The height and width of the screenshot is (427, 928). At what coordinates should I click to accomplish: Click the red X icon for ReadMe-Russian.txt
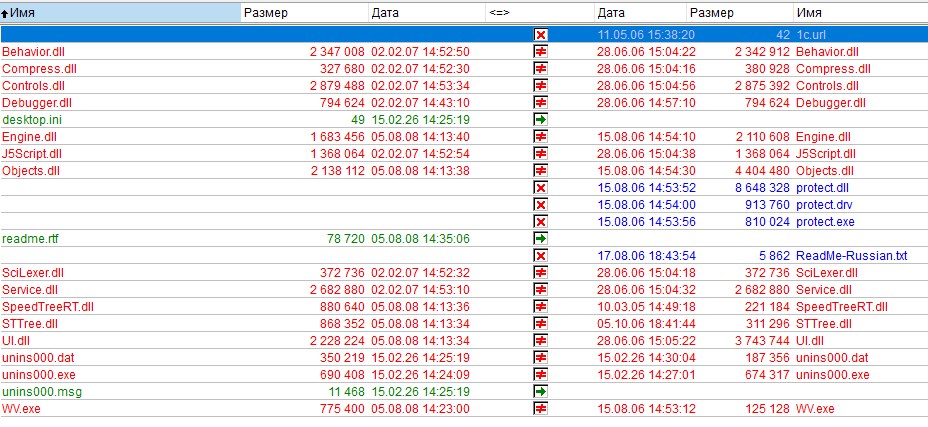coord(540,256)
